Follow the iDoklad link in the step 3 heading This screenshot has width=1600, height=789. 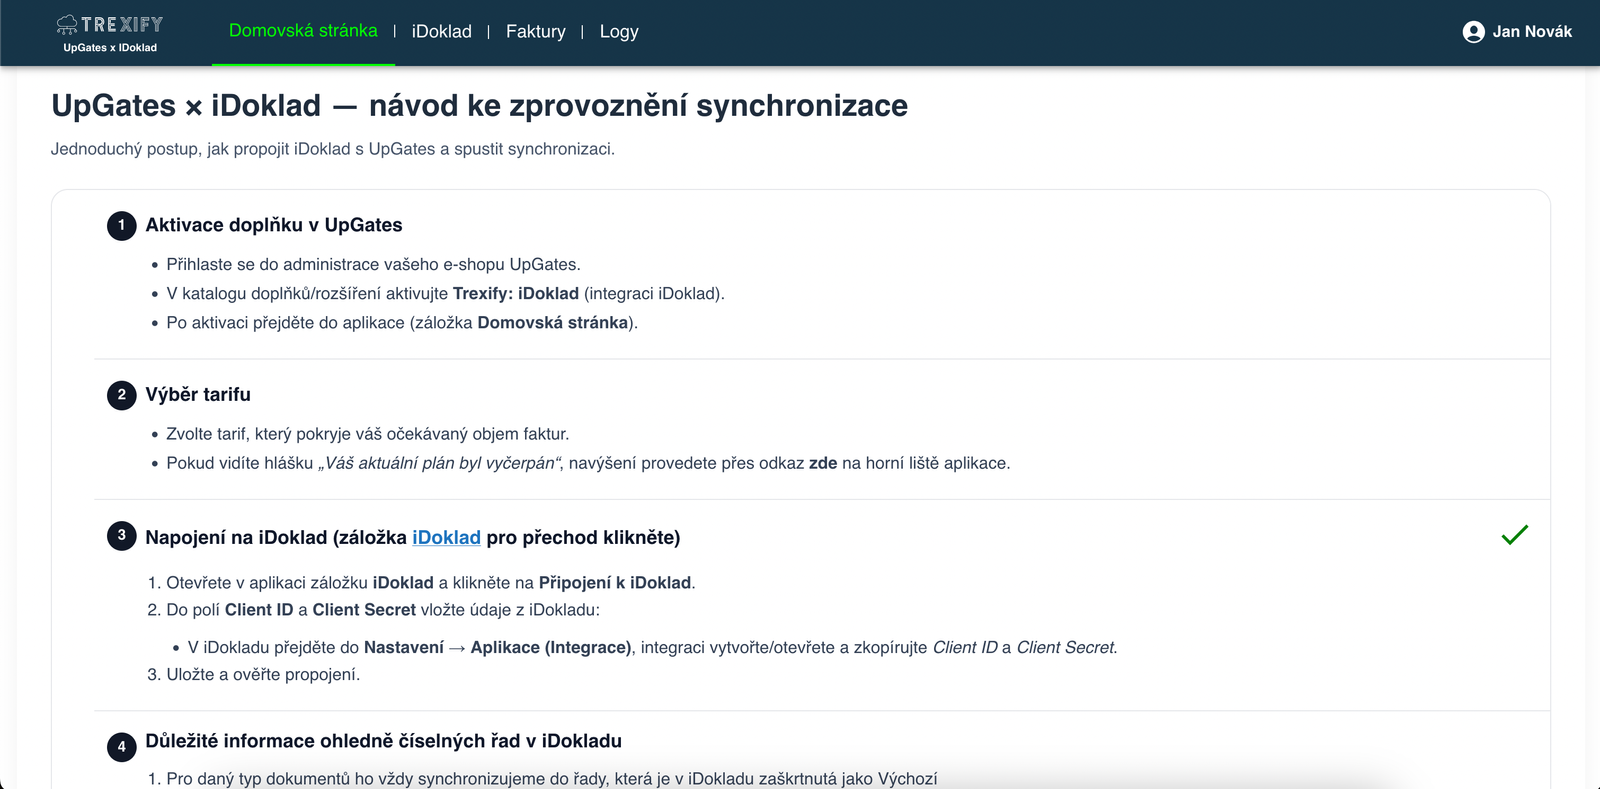click(446, 537)
